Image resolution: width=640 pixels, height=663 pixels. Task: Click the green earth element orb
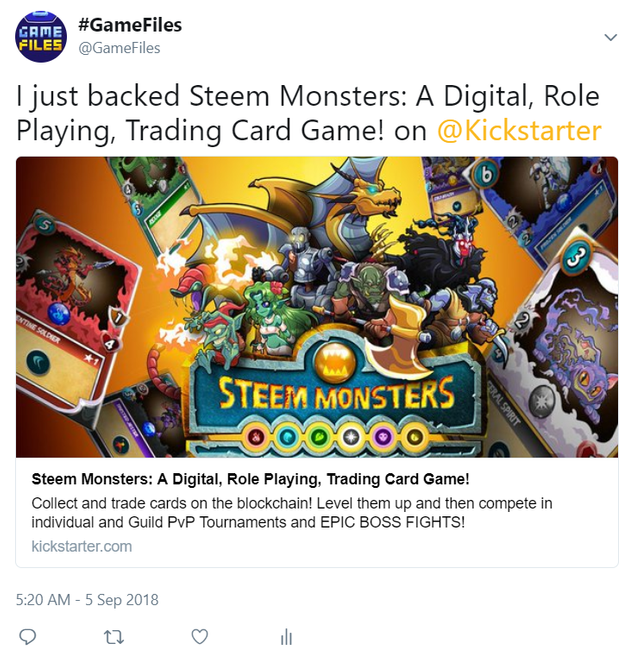319,437
